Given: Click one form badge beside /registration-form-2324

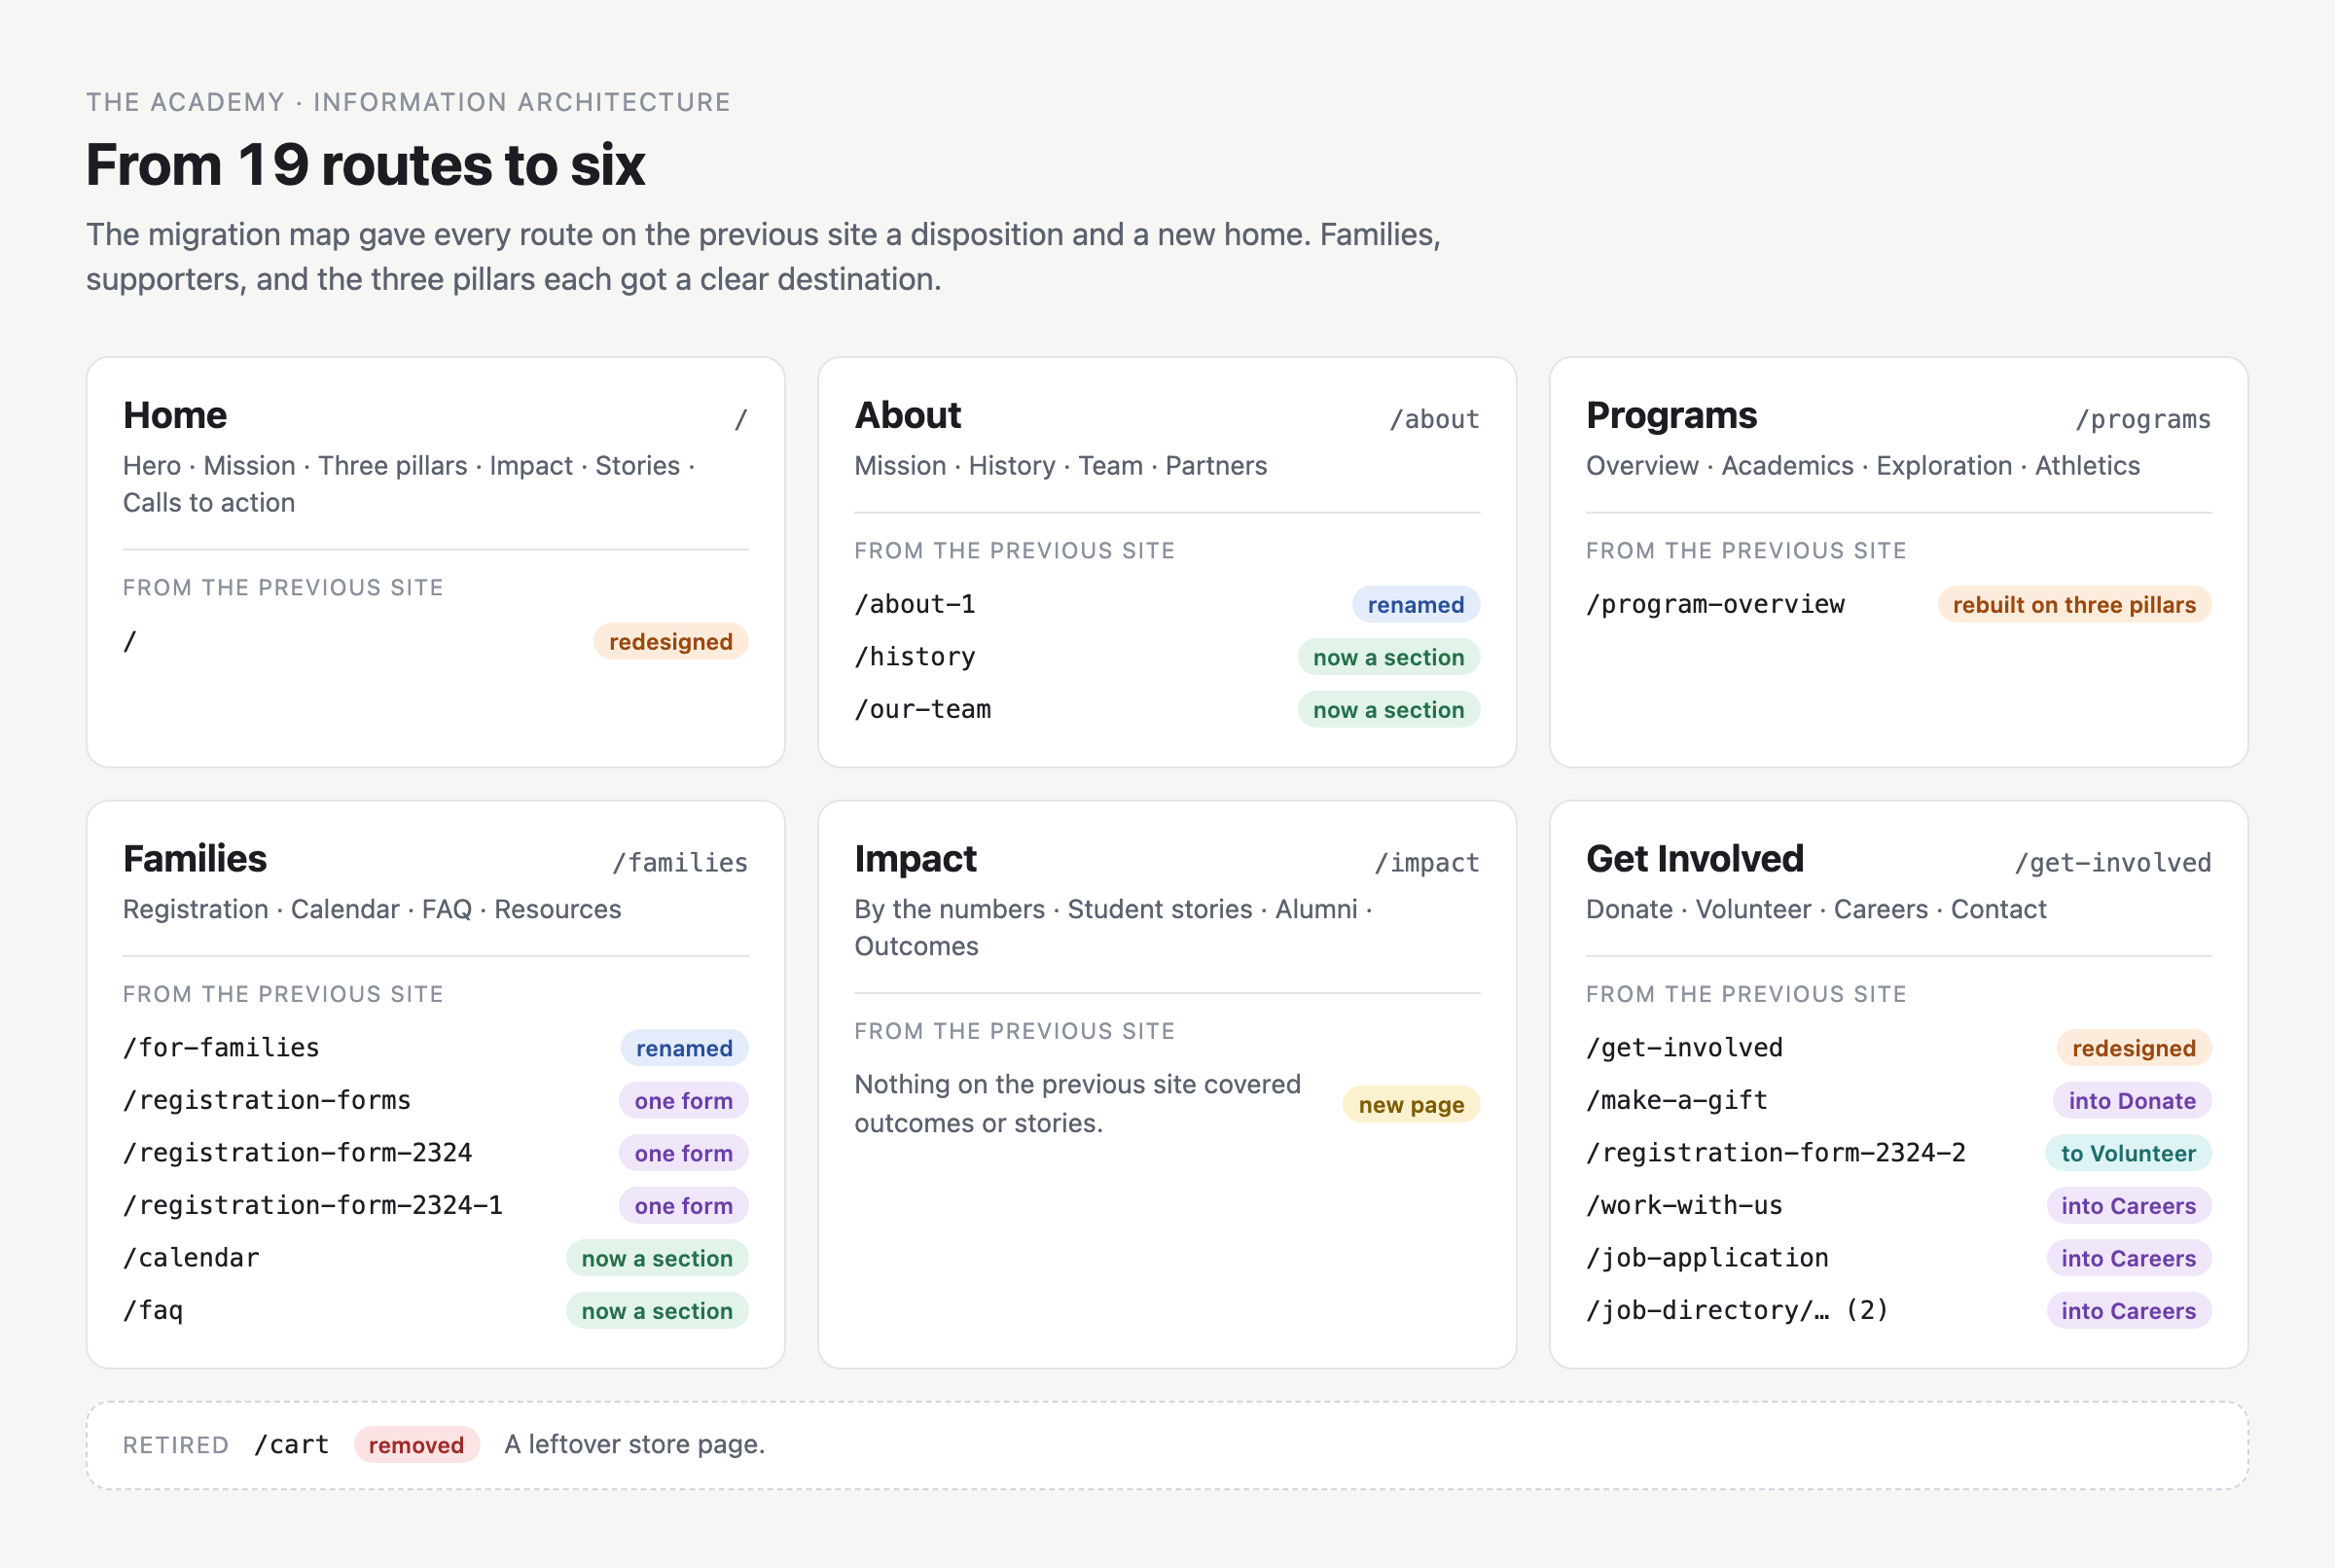Looking at the screenshot, I should coord(683,1152).
